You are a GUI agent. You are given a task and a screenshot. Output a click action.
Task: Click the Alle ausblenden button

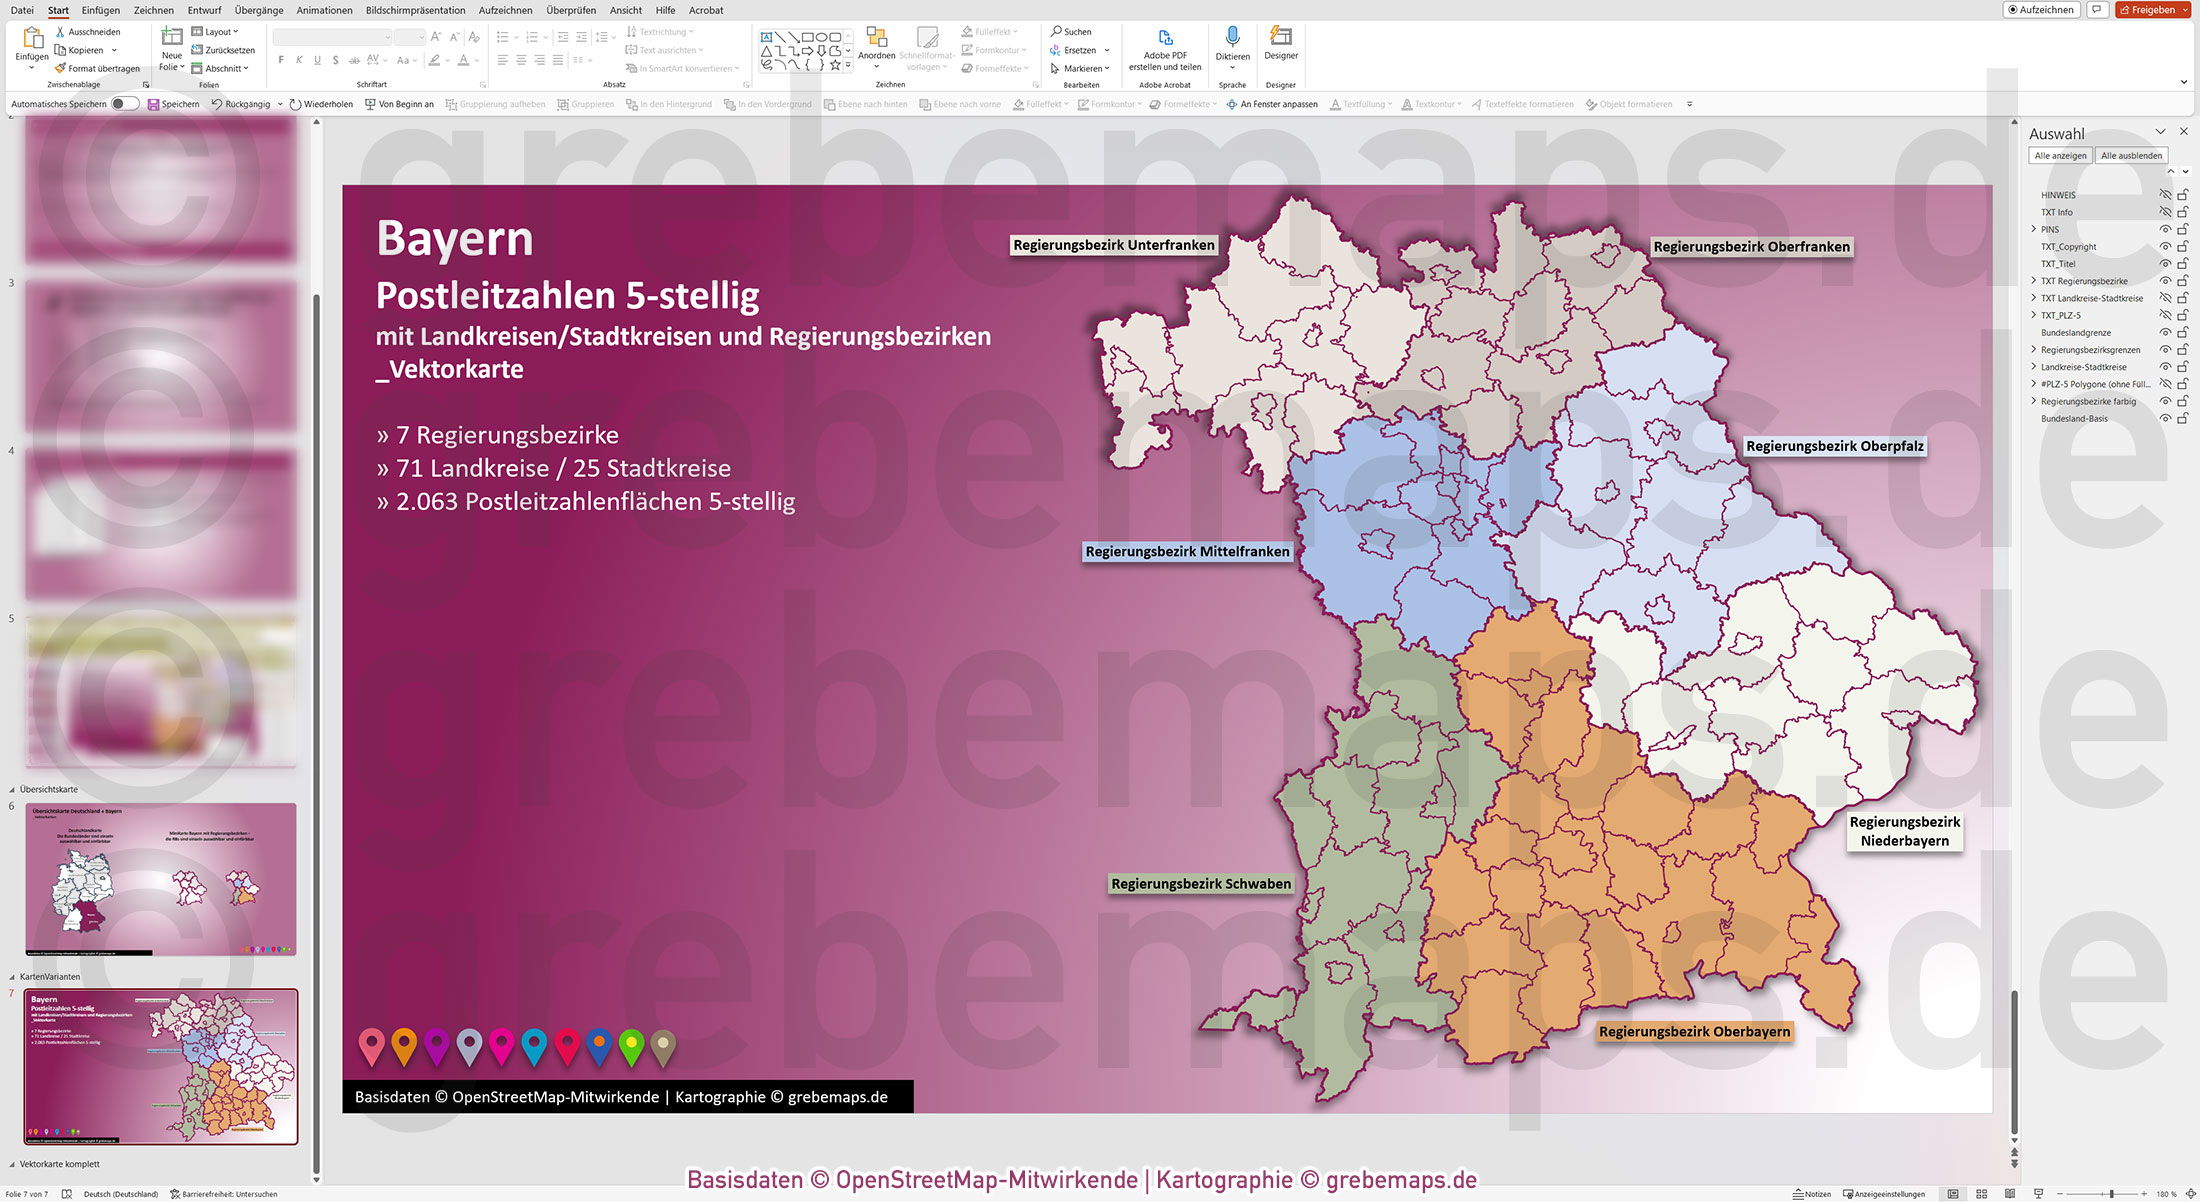[x=2132, y=155]
